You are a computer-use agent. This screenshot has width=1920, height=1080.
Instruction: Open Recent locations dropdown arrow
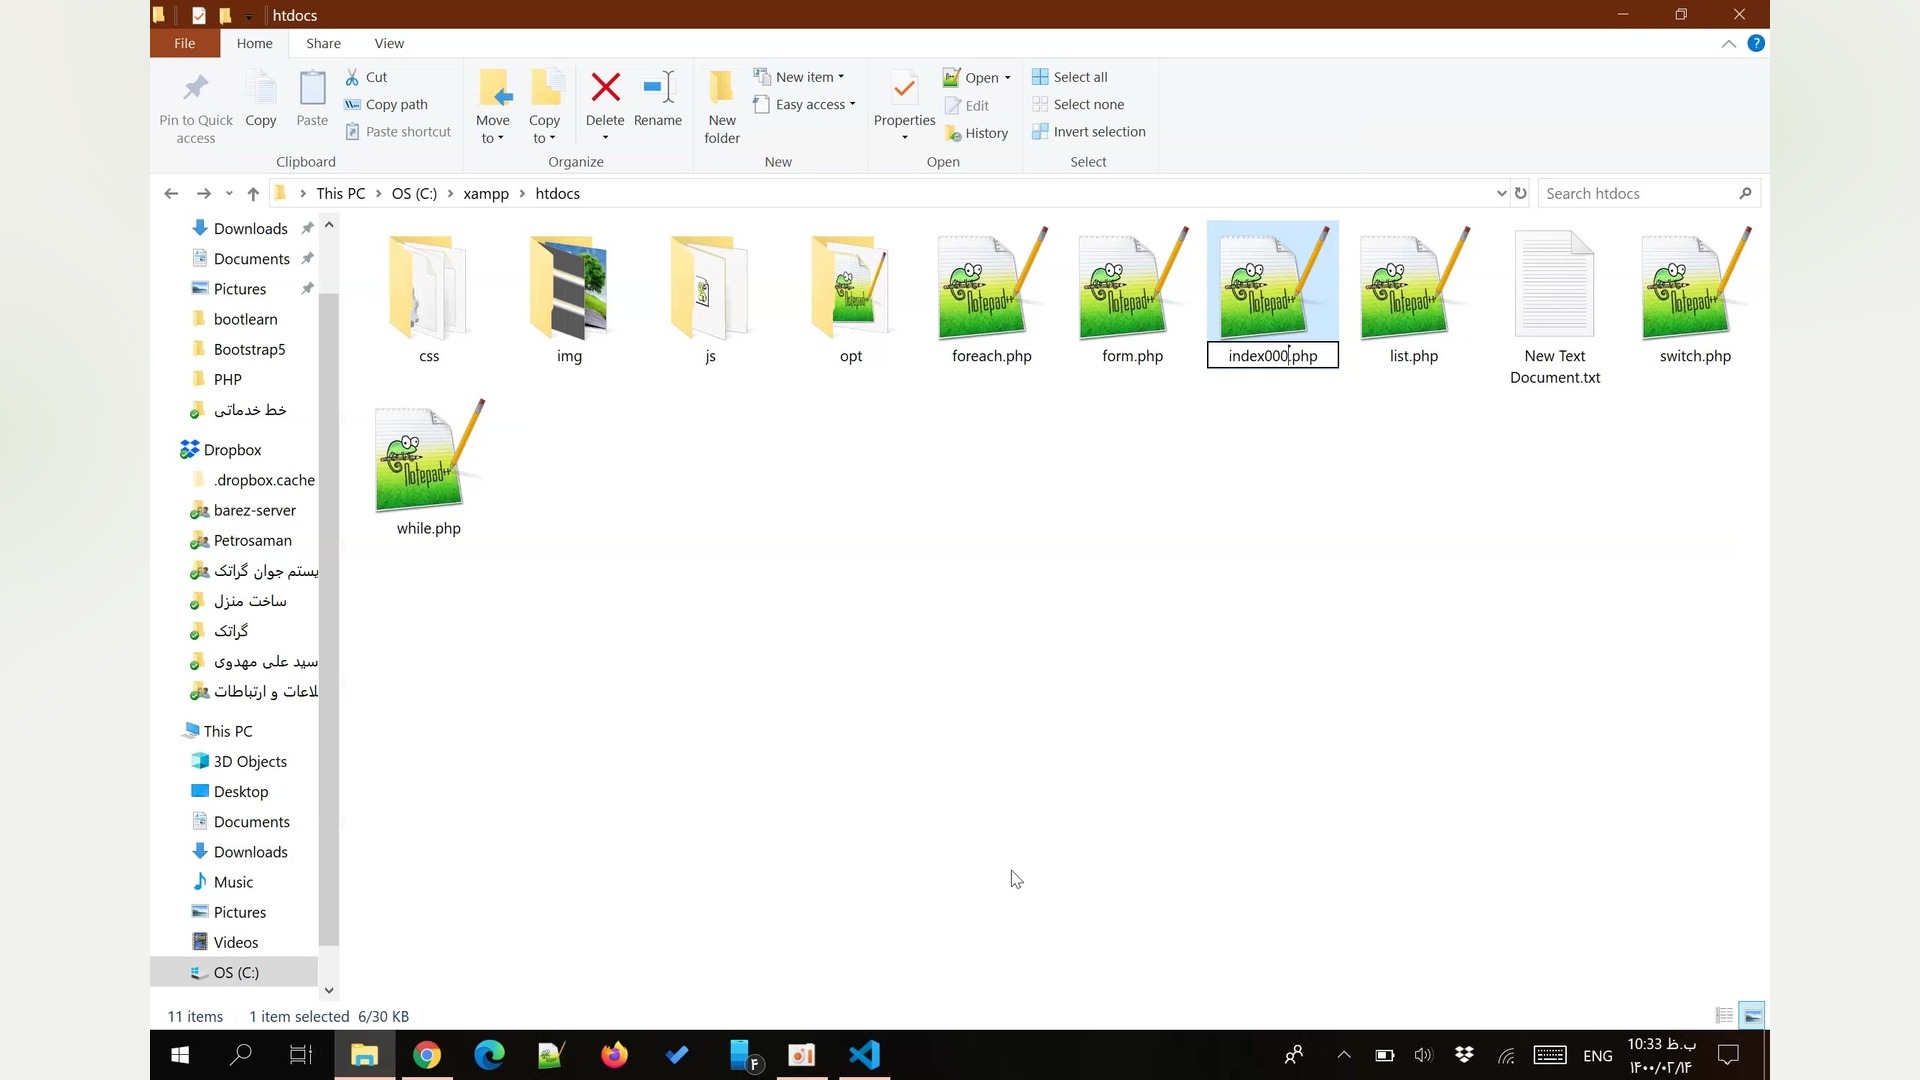click(x=229, y=193)
